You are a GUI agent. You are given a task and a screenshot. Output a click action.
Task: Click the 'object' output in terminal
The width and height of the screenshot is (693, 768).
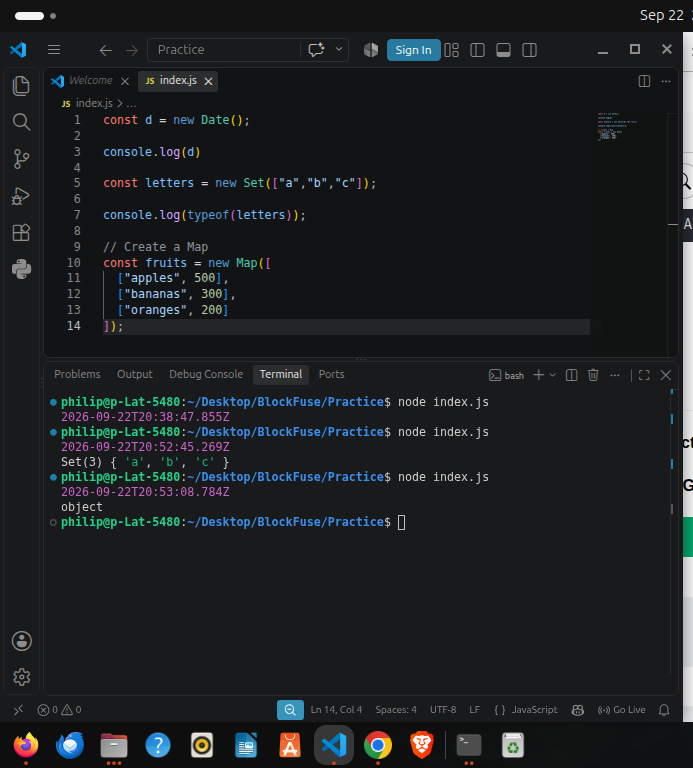click(x=82, y=507)
